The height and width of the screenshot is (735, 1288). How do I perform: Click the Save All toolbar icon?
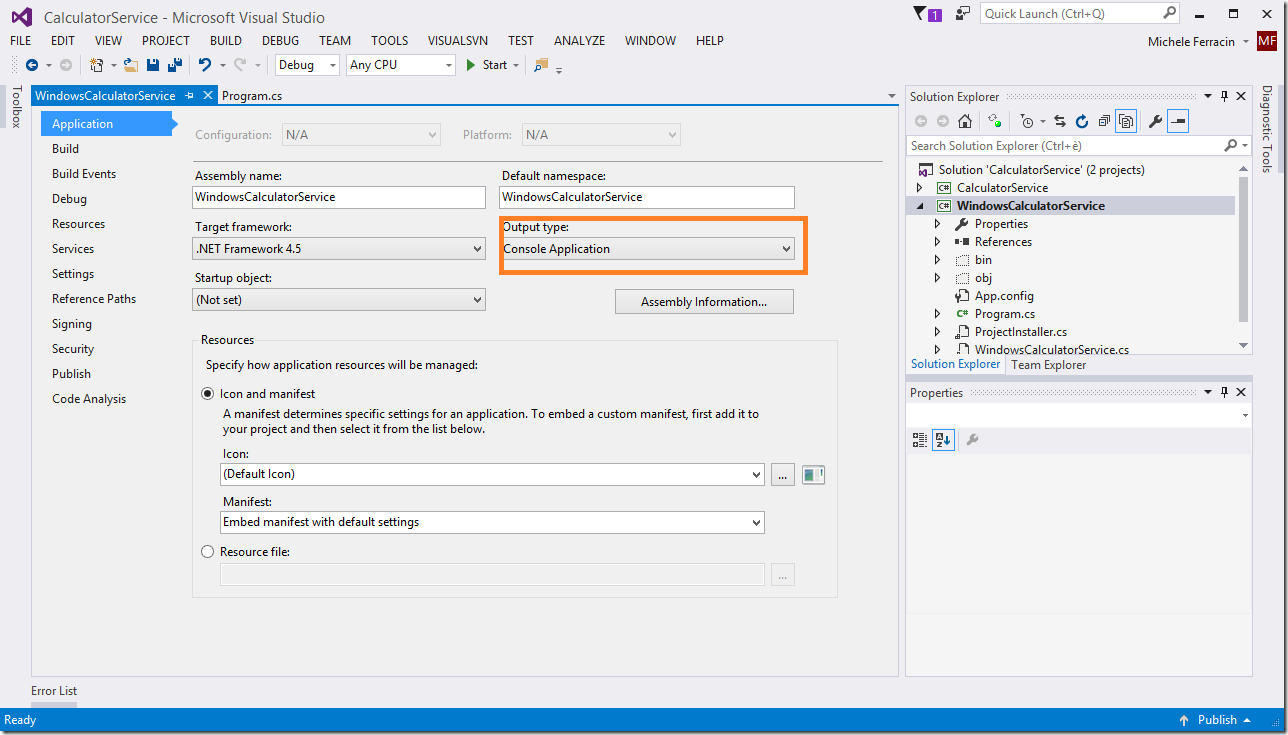[x=175, y=65]
